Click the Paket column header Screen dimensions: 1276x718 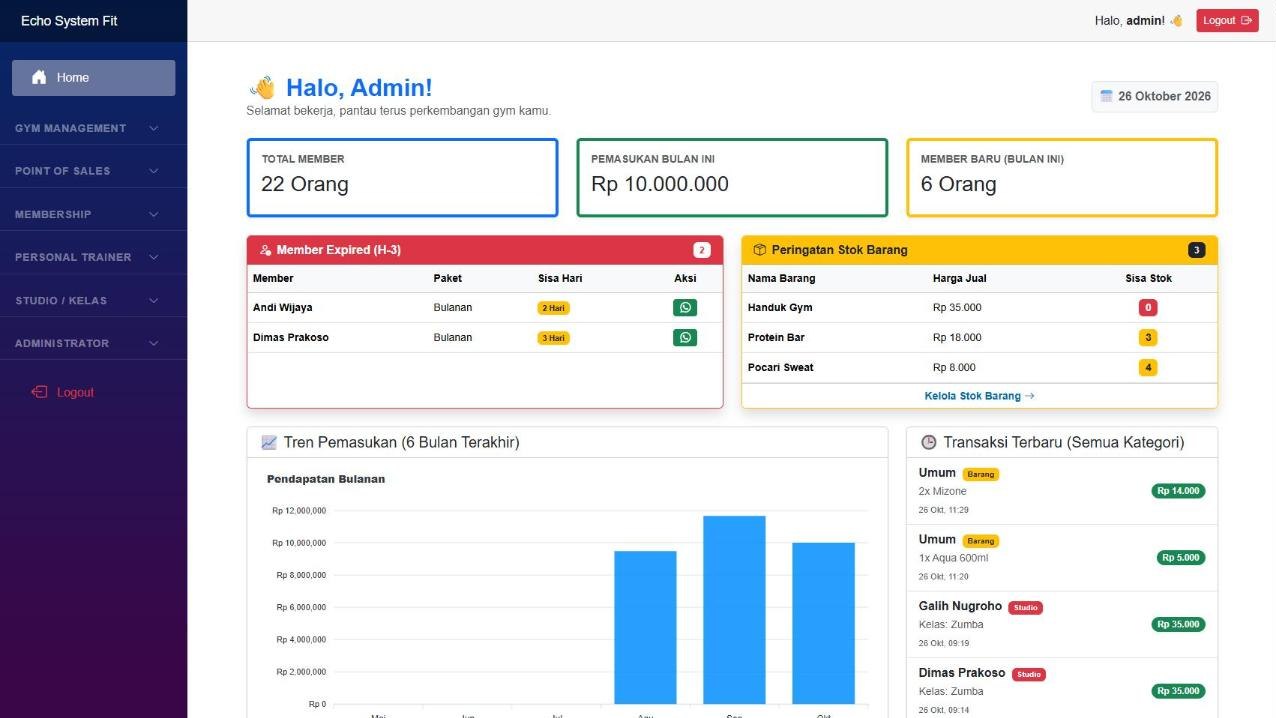448,278
